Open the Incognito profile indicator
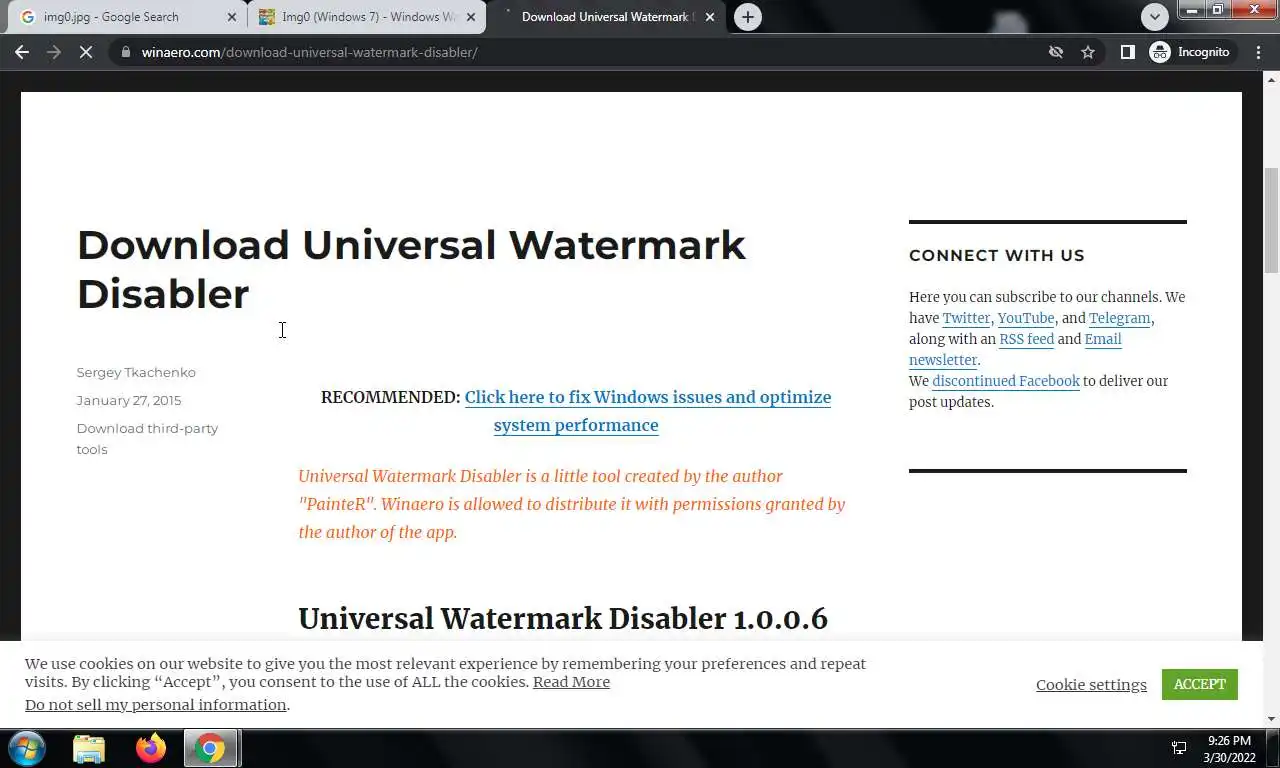Viewport: 1280px width, 768px height. pyautogui.click(x=1192, y=52)
